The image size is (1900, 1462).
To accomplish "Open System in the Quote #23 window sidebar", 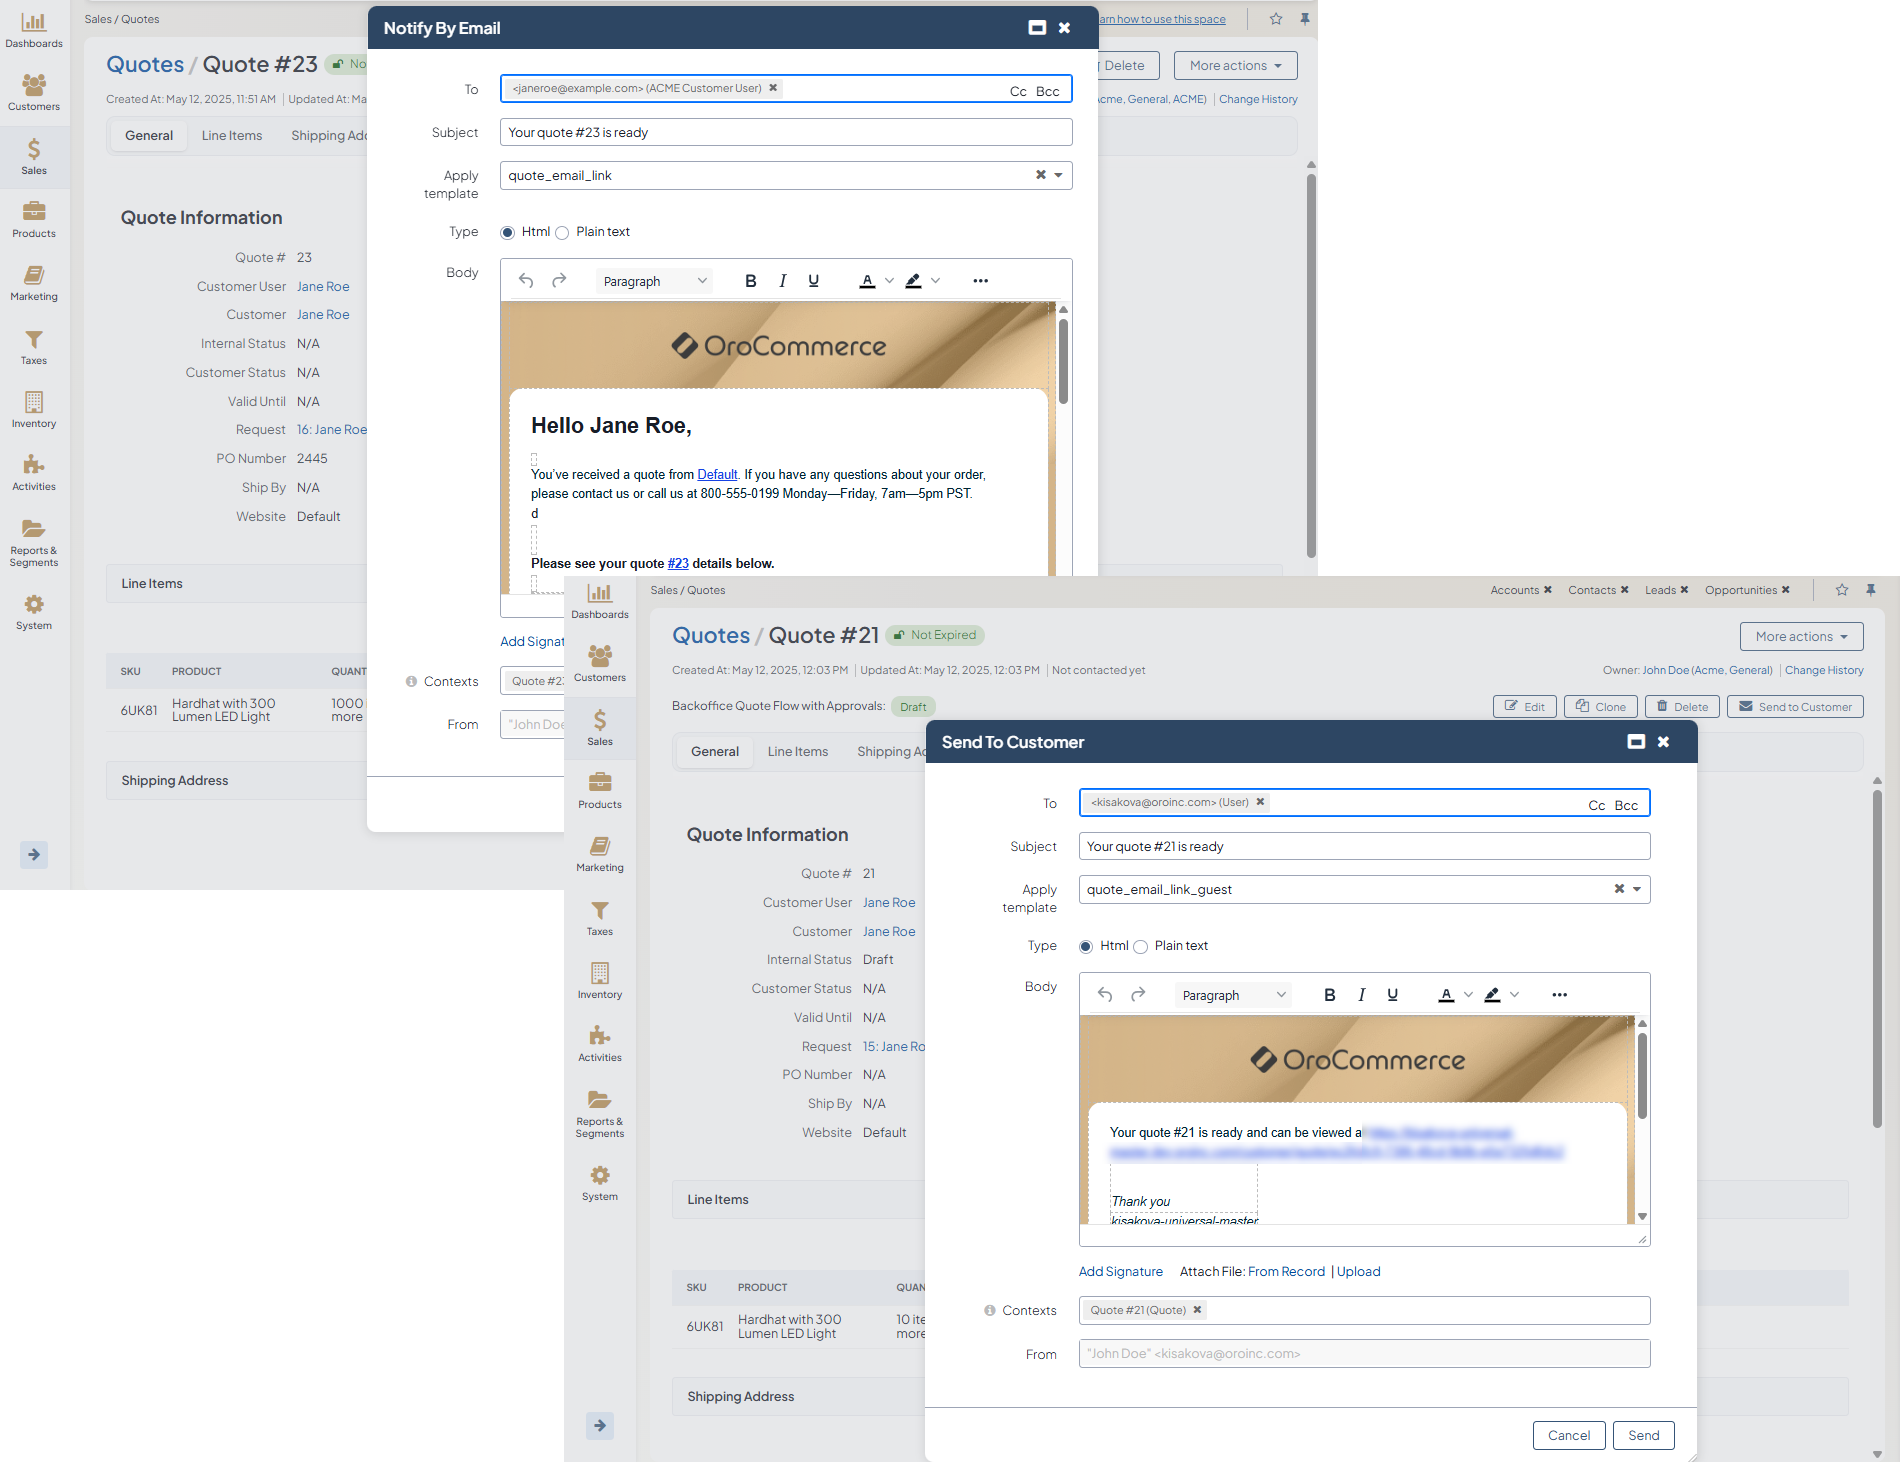I will click(34, 612).
